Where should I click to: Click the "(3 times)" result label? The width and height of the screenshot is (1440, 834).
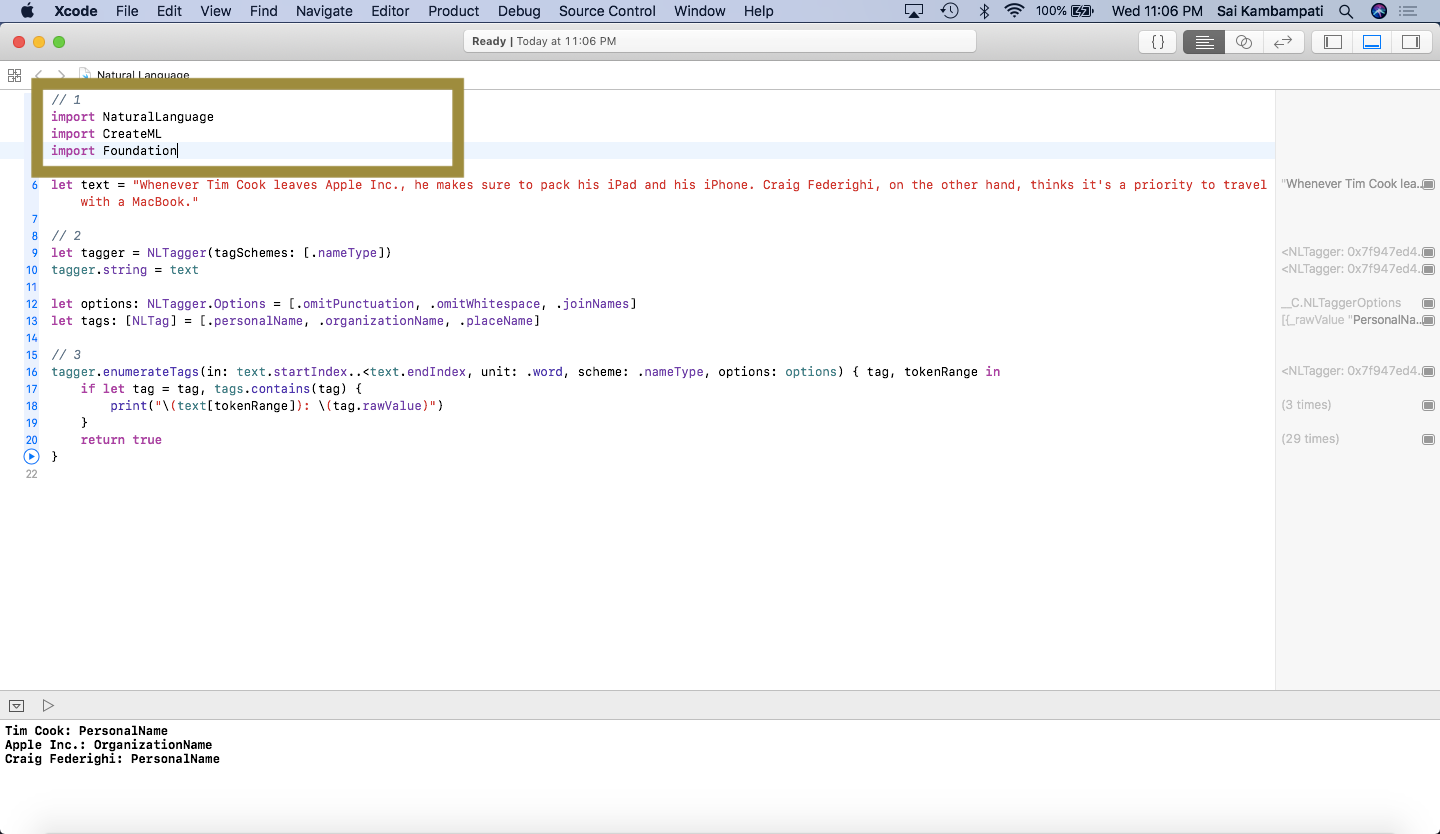(1306, 405)
